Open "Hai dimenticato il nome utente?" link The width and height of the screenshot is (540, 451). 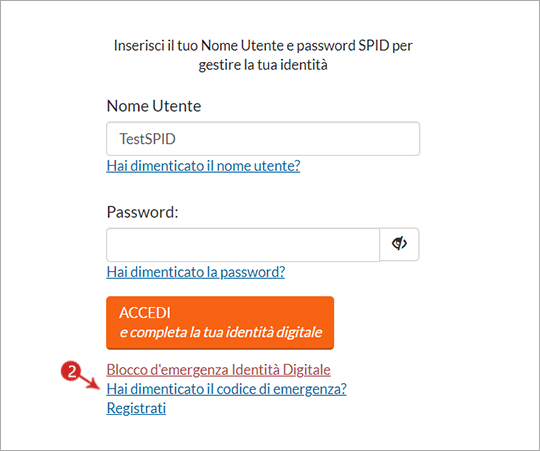203,166
